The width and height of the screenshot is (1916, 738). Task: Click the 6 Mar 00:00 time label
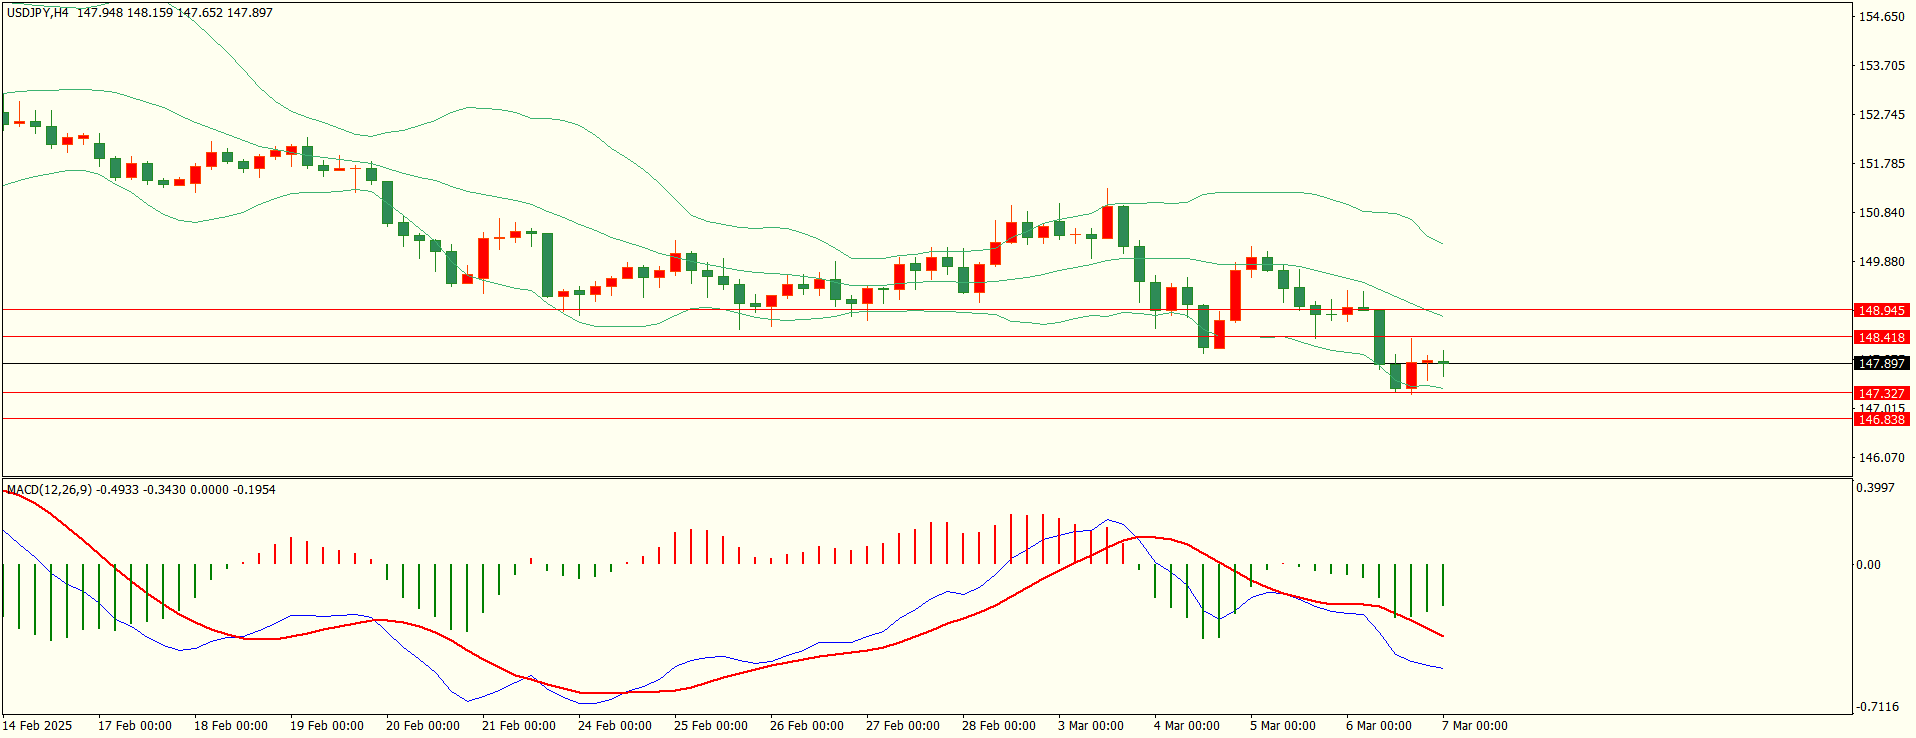pos(1379,726)
